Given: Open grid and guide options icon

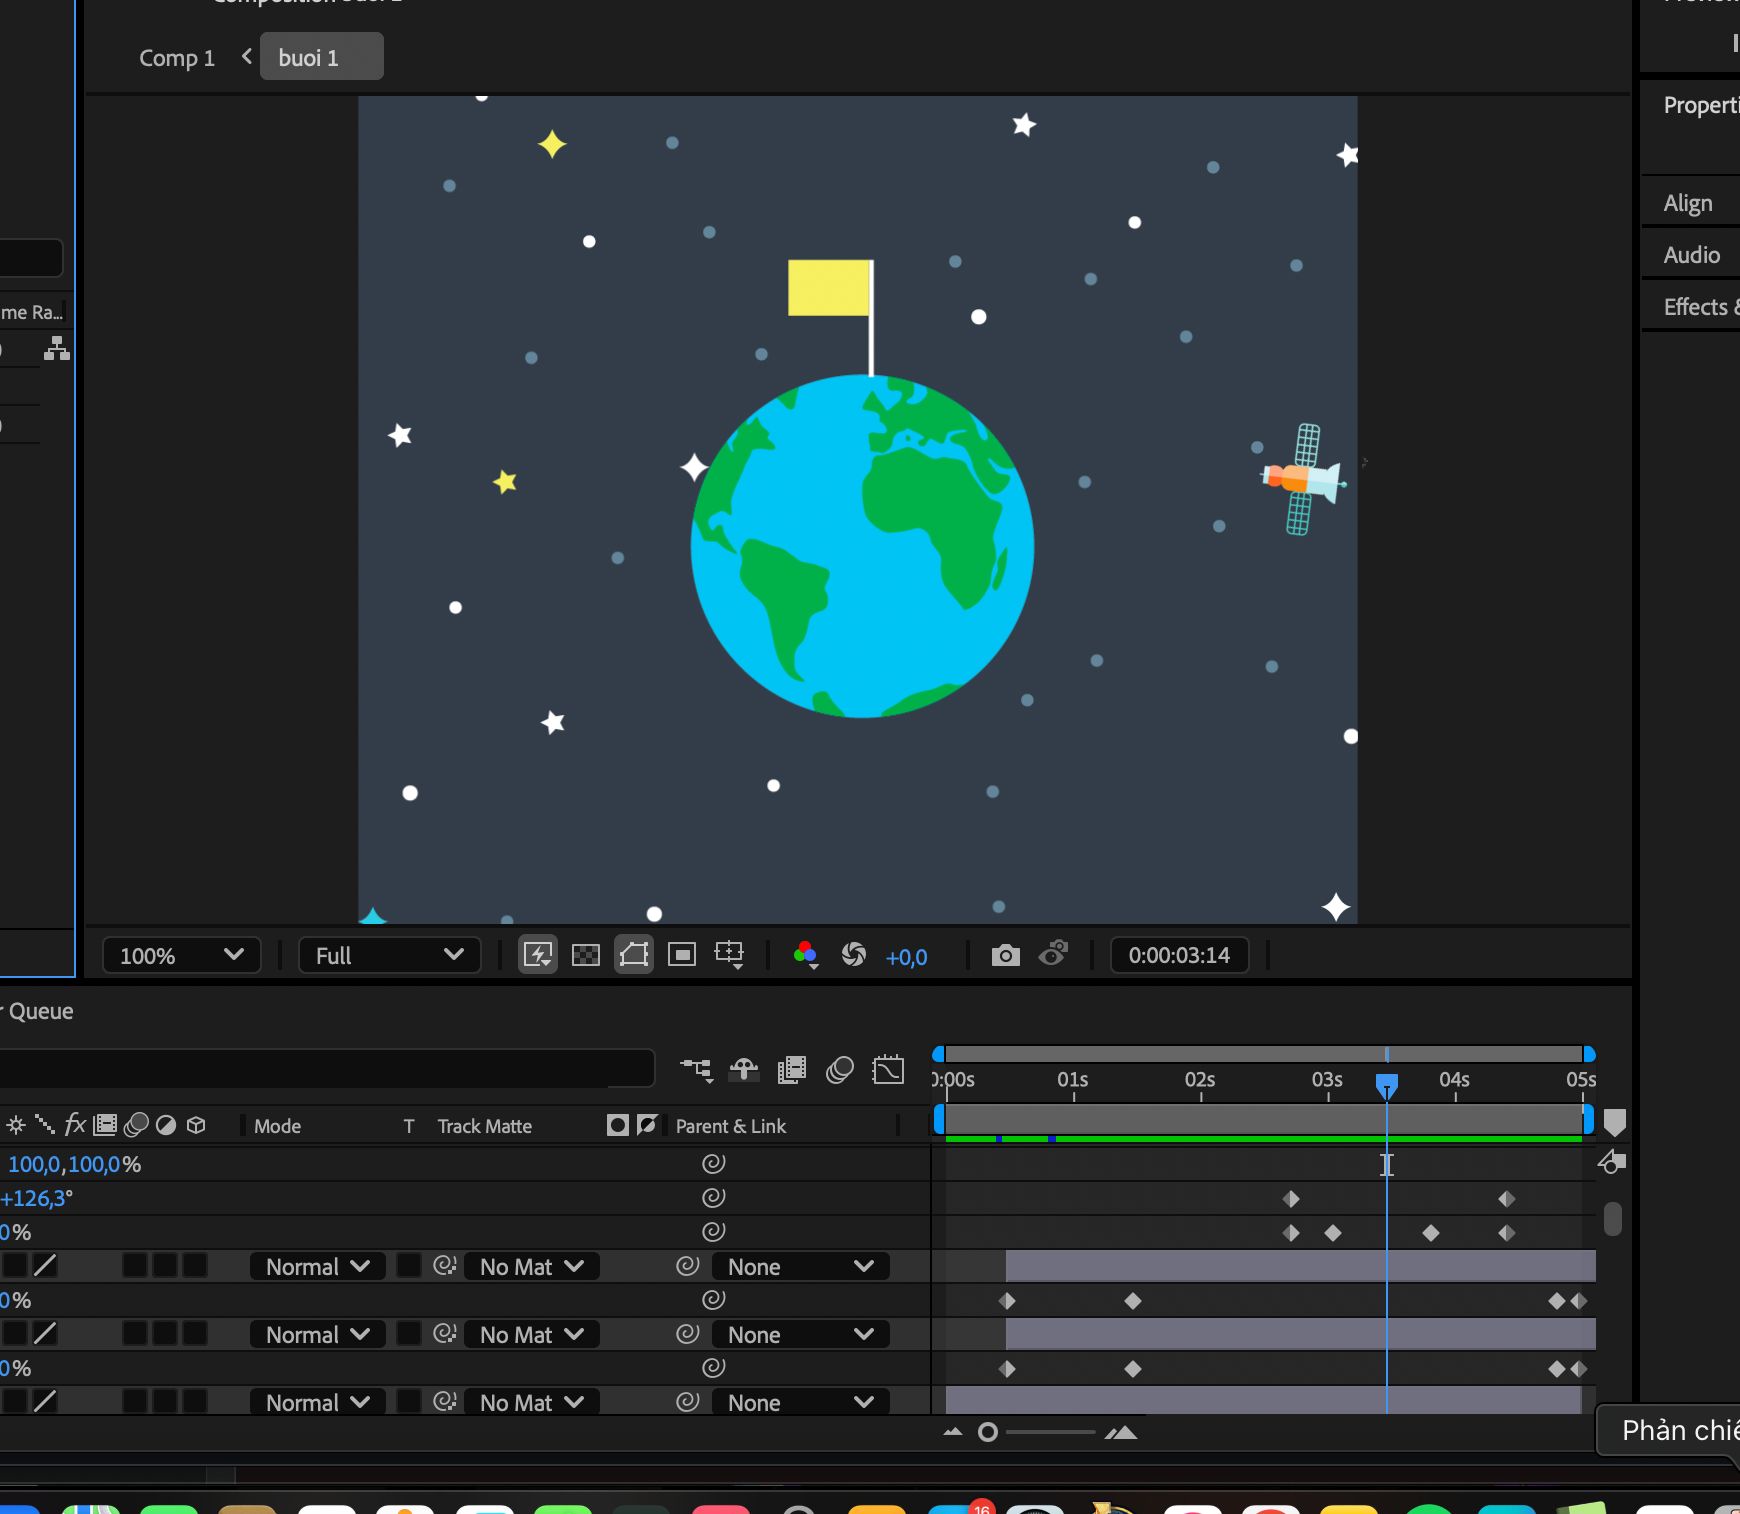Looking at the screenshot, I should click(730, 955).
